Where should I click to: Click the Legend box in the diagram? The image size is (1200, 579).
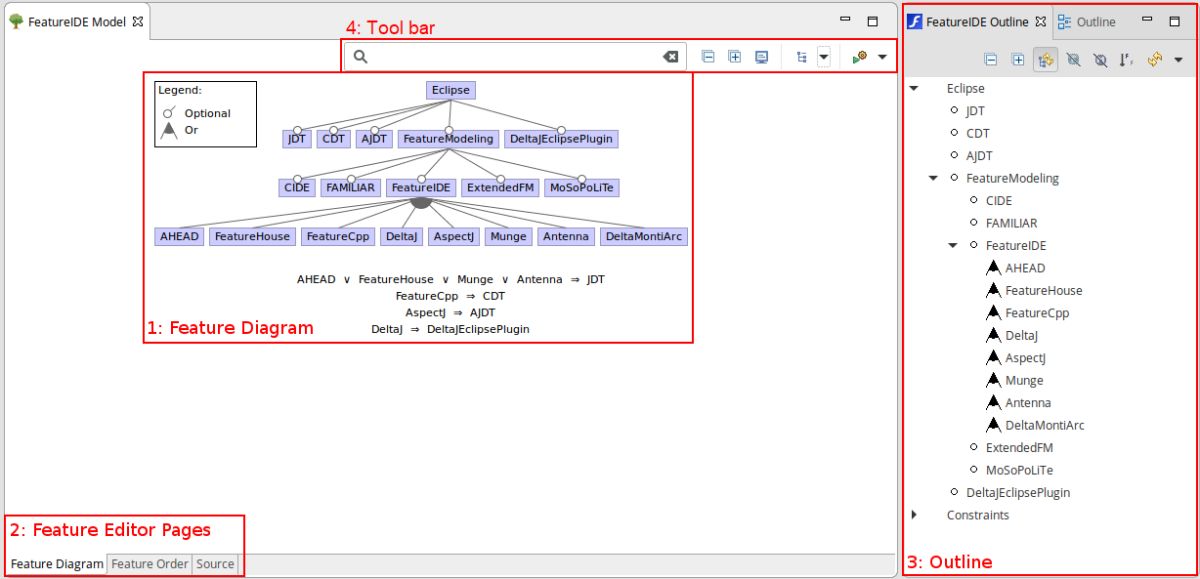206,114
